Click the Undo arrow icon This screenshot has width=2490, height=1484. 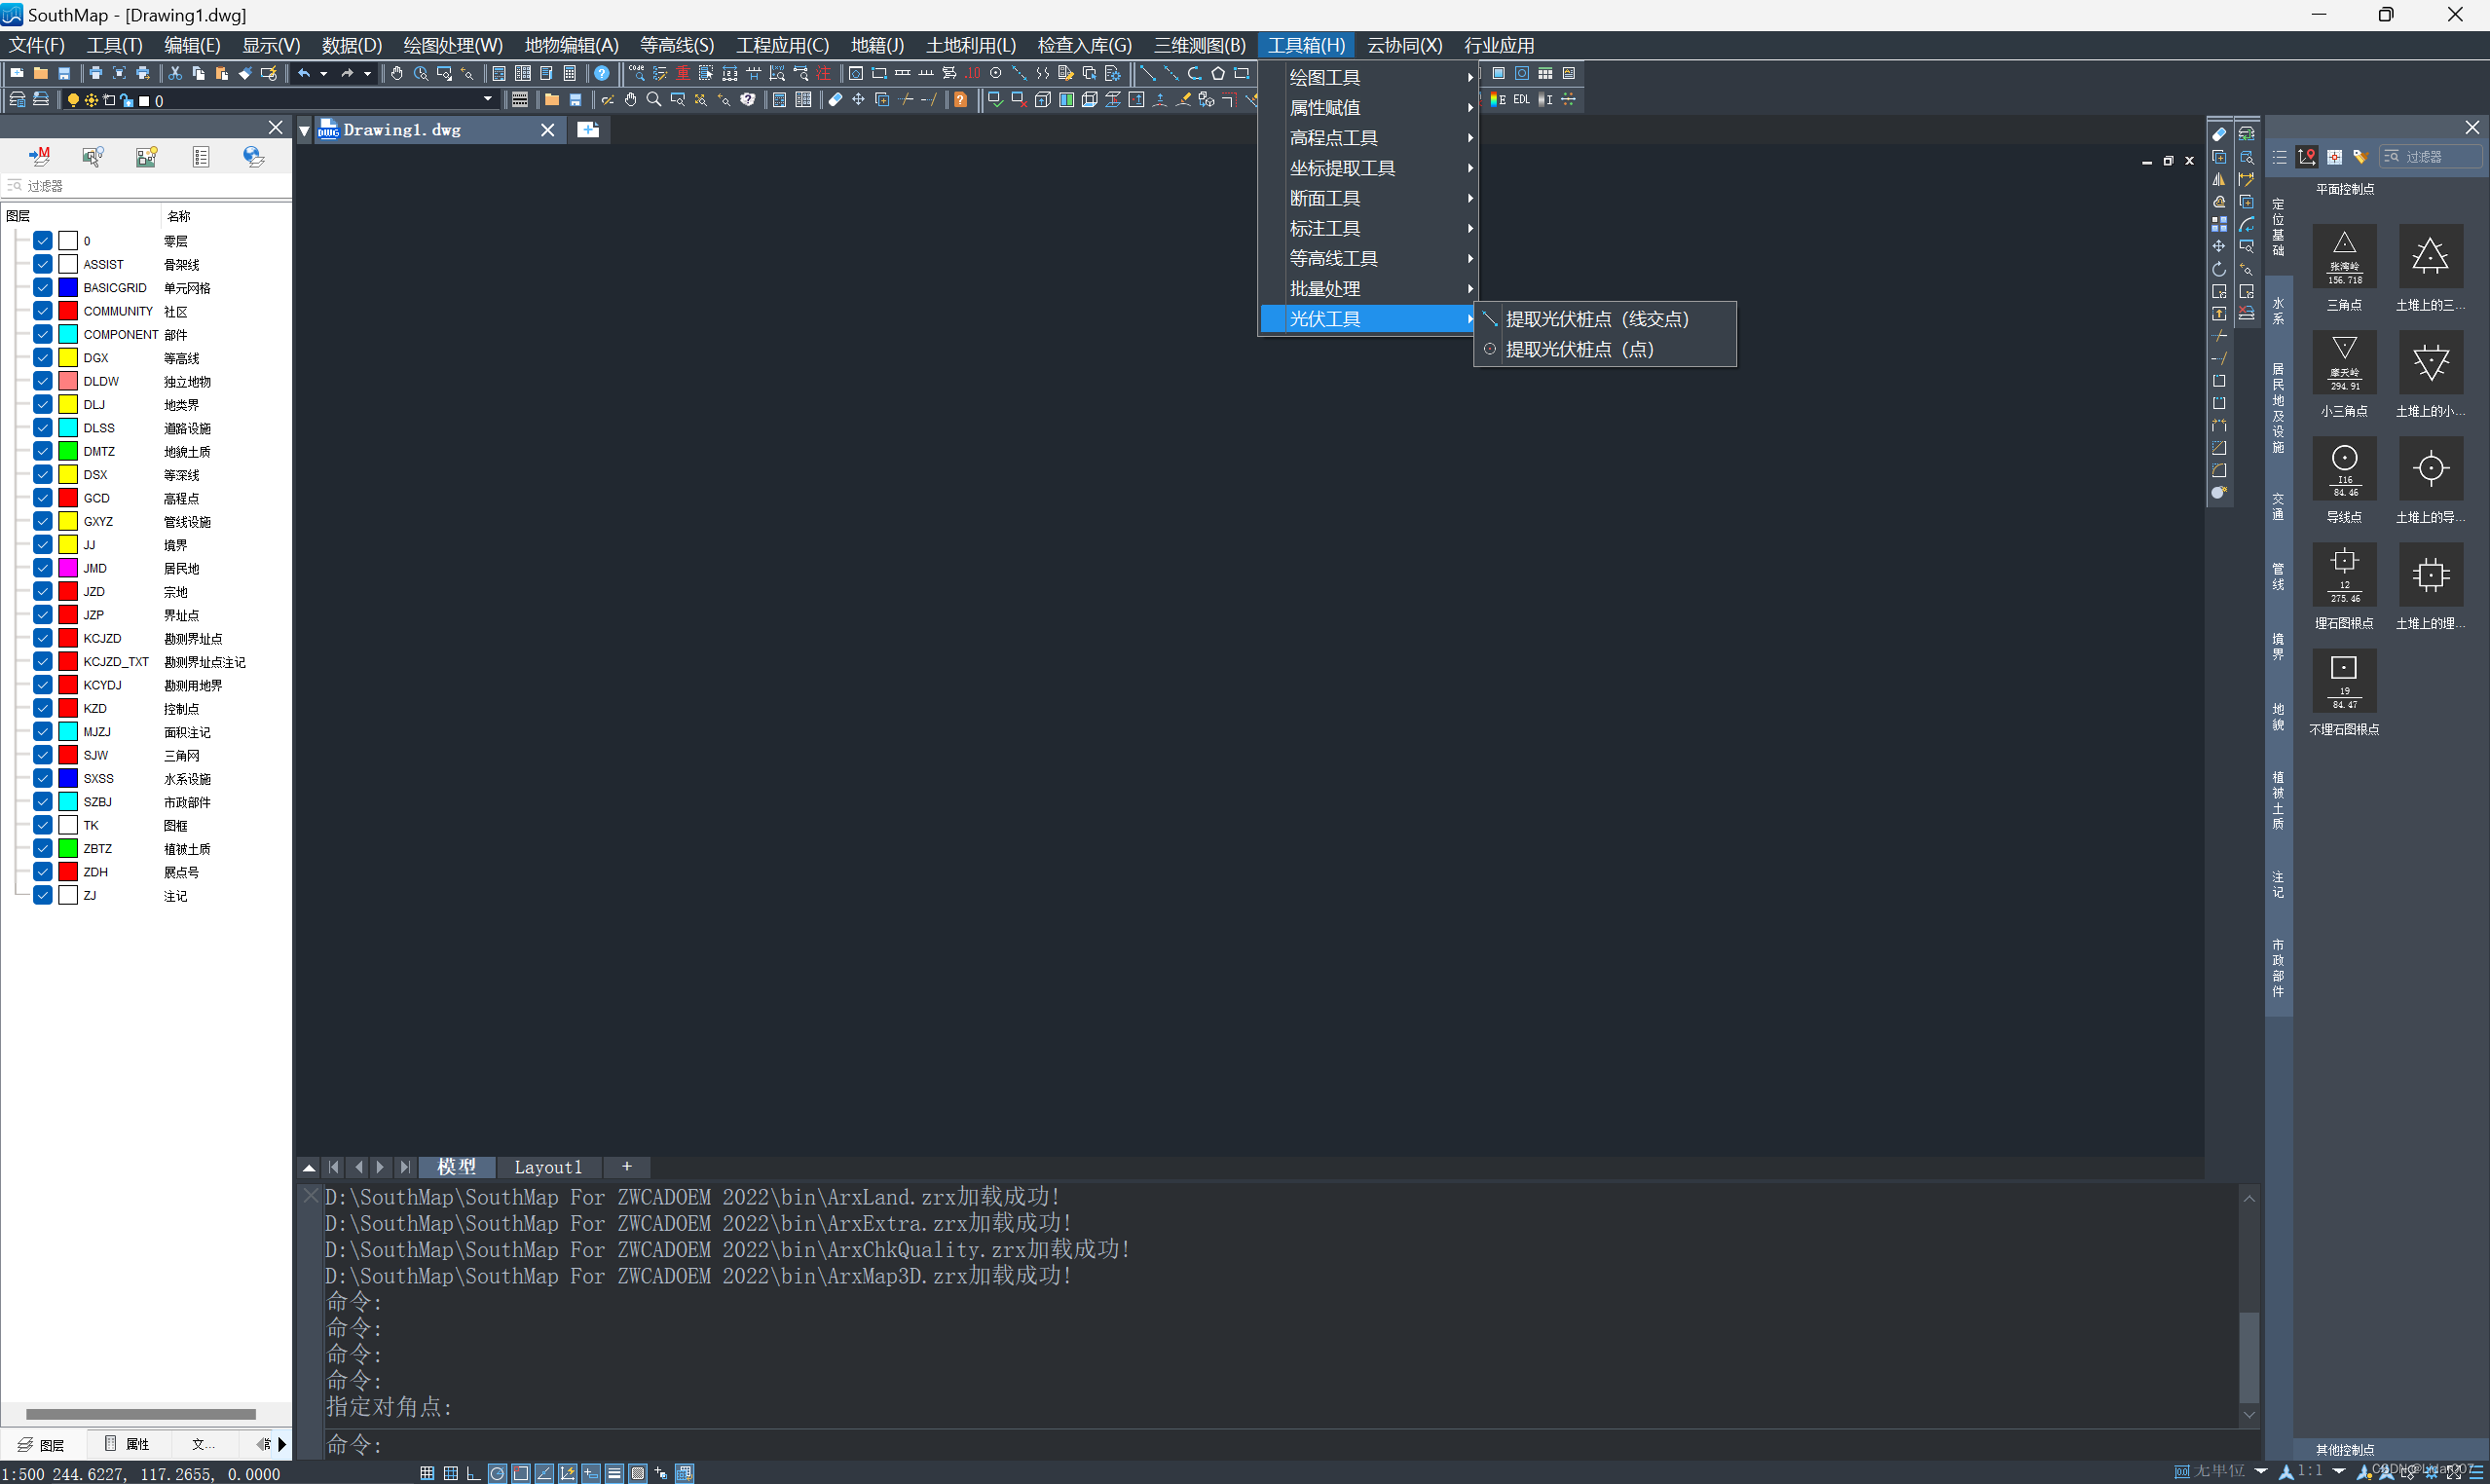[304, 73]
